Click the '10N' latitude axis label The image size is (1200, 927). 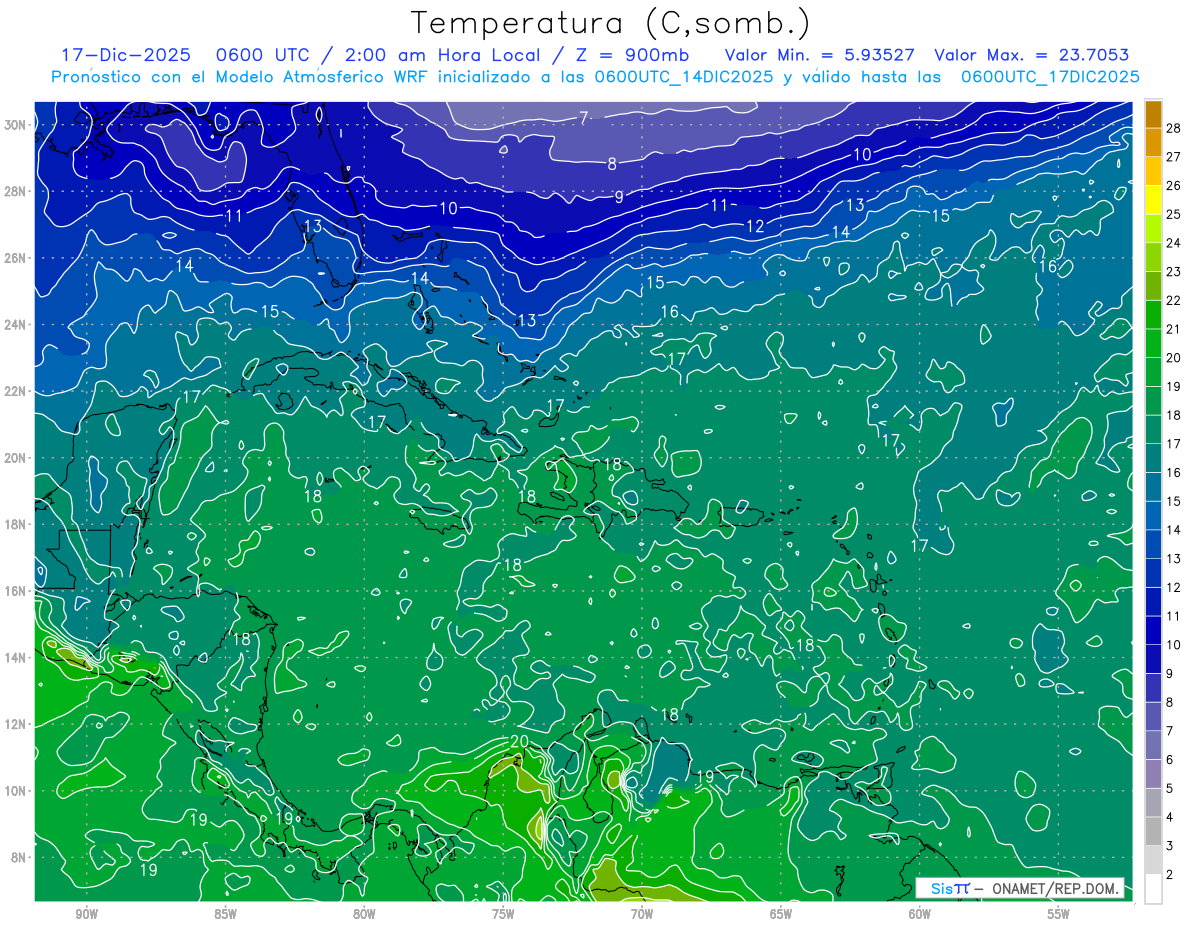click(17, 791)
